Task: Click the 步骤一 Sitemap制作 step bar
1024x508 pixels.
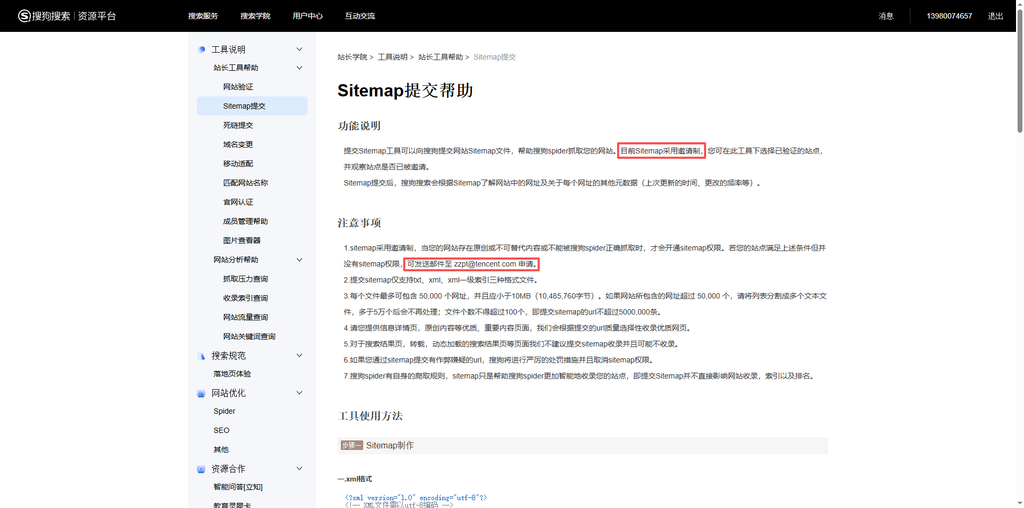Action: tap(583, 445)
